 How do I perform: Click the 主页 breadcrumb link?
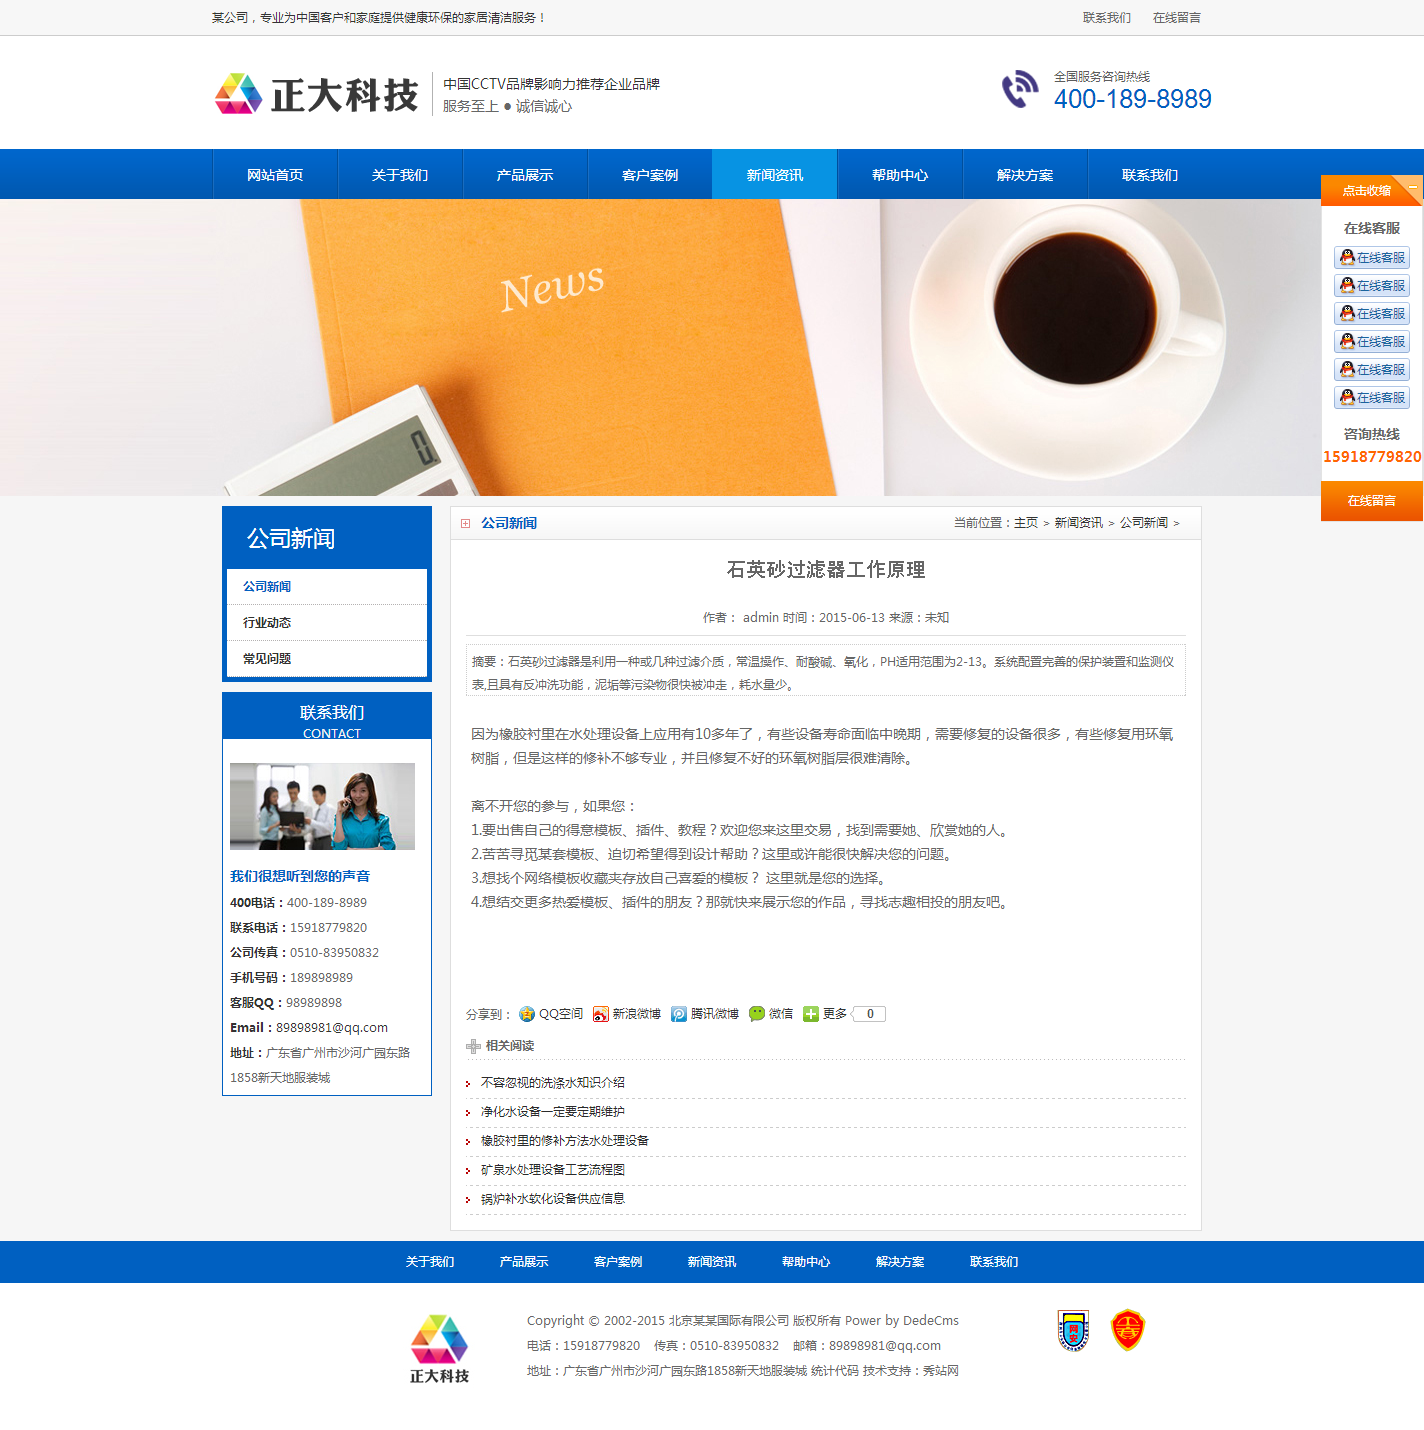(x=1026, y=523)
